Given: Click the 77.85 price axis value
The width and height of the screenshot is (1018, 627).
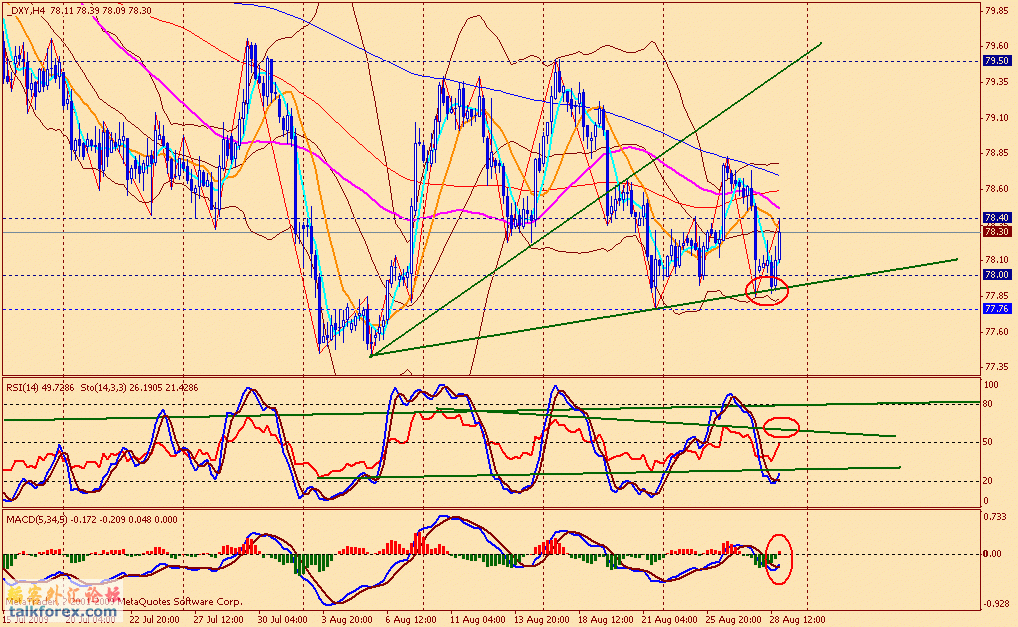Looking at the screenshot, I should click(997, 295).
